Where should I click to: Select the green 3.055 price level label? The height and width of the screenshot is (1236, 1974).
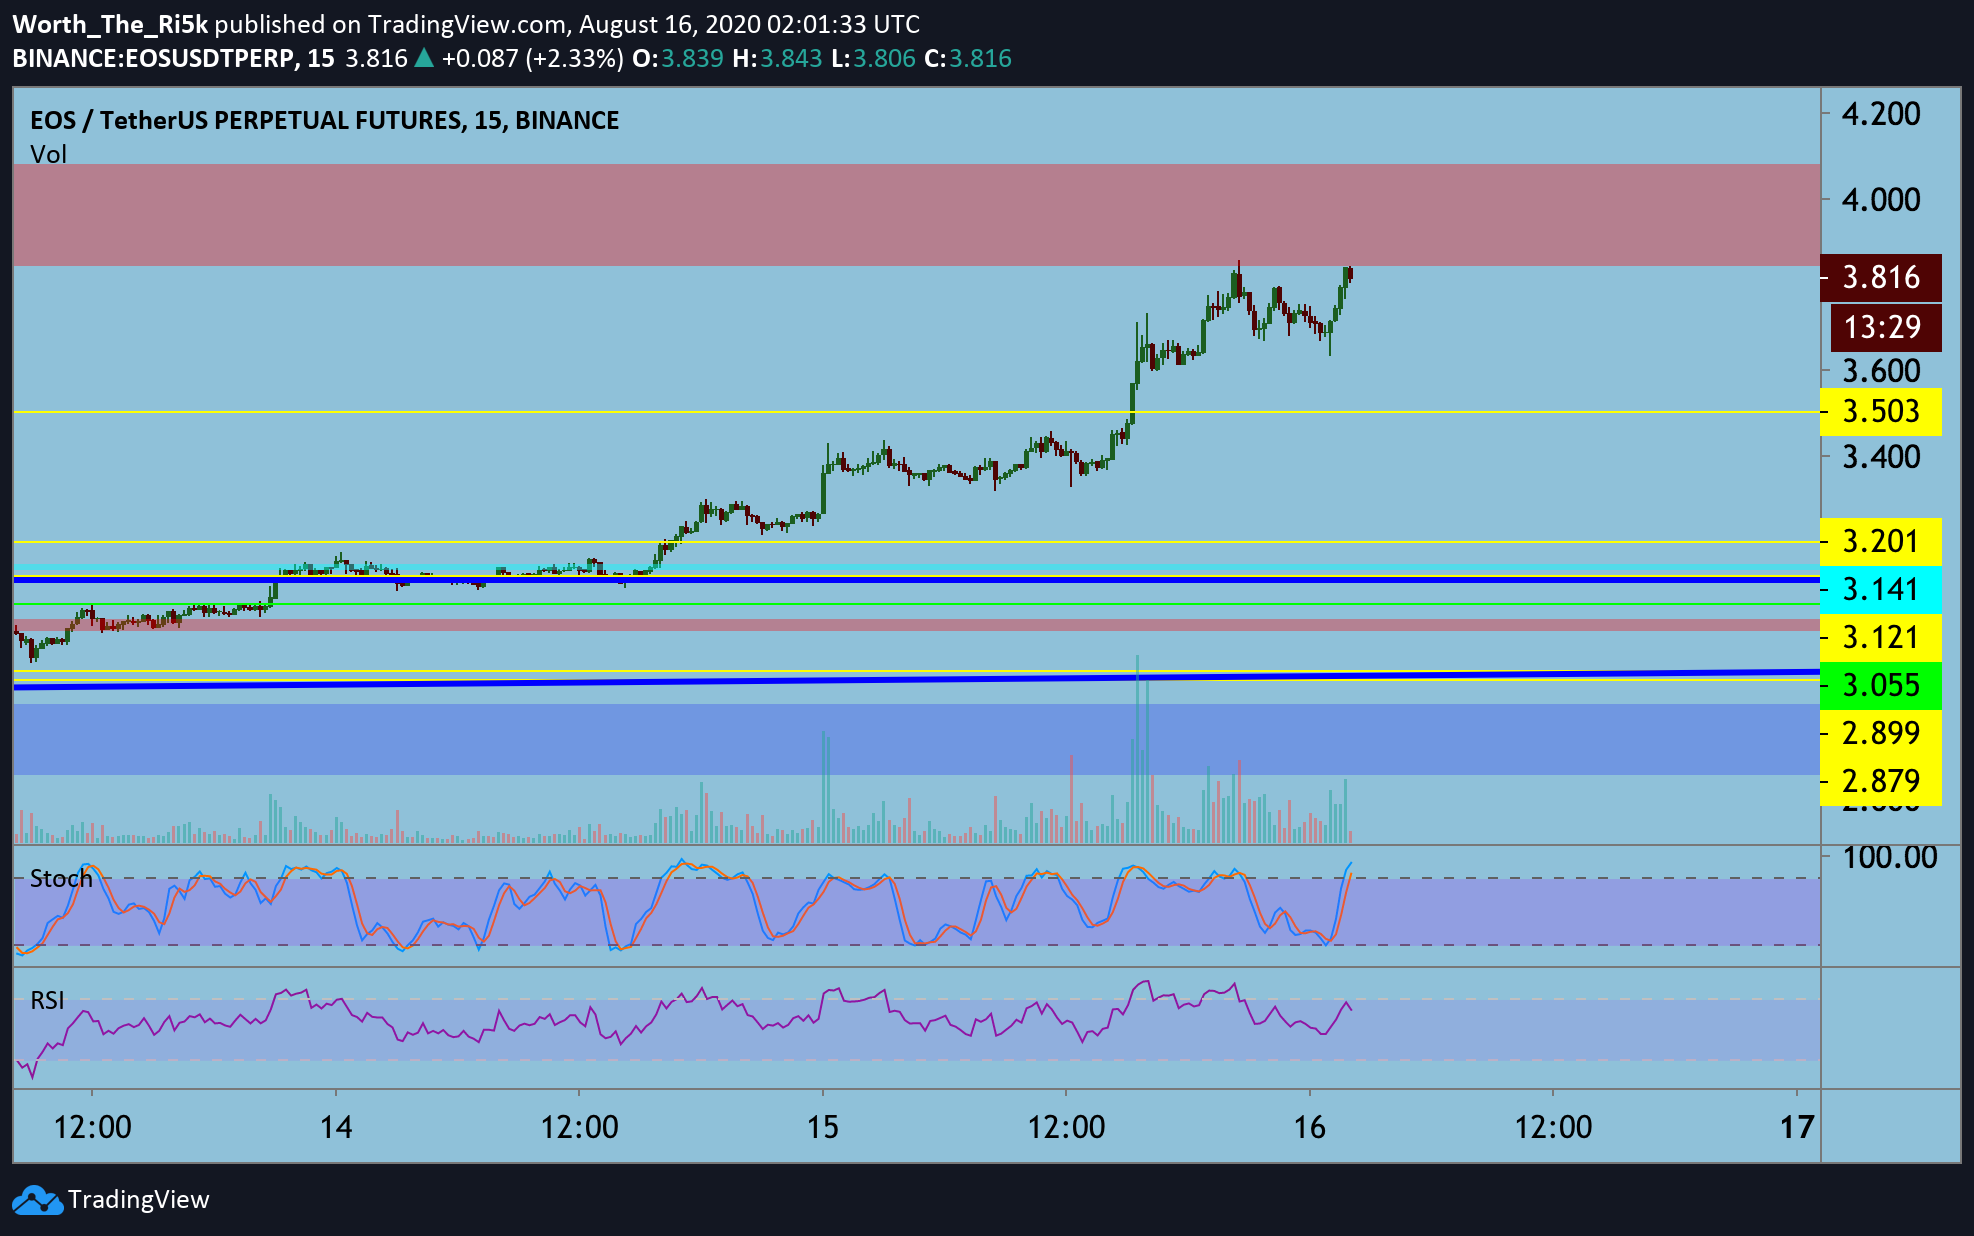[1880, 685]
